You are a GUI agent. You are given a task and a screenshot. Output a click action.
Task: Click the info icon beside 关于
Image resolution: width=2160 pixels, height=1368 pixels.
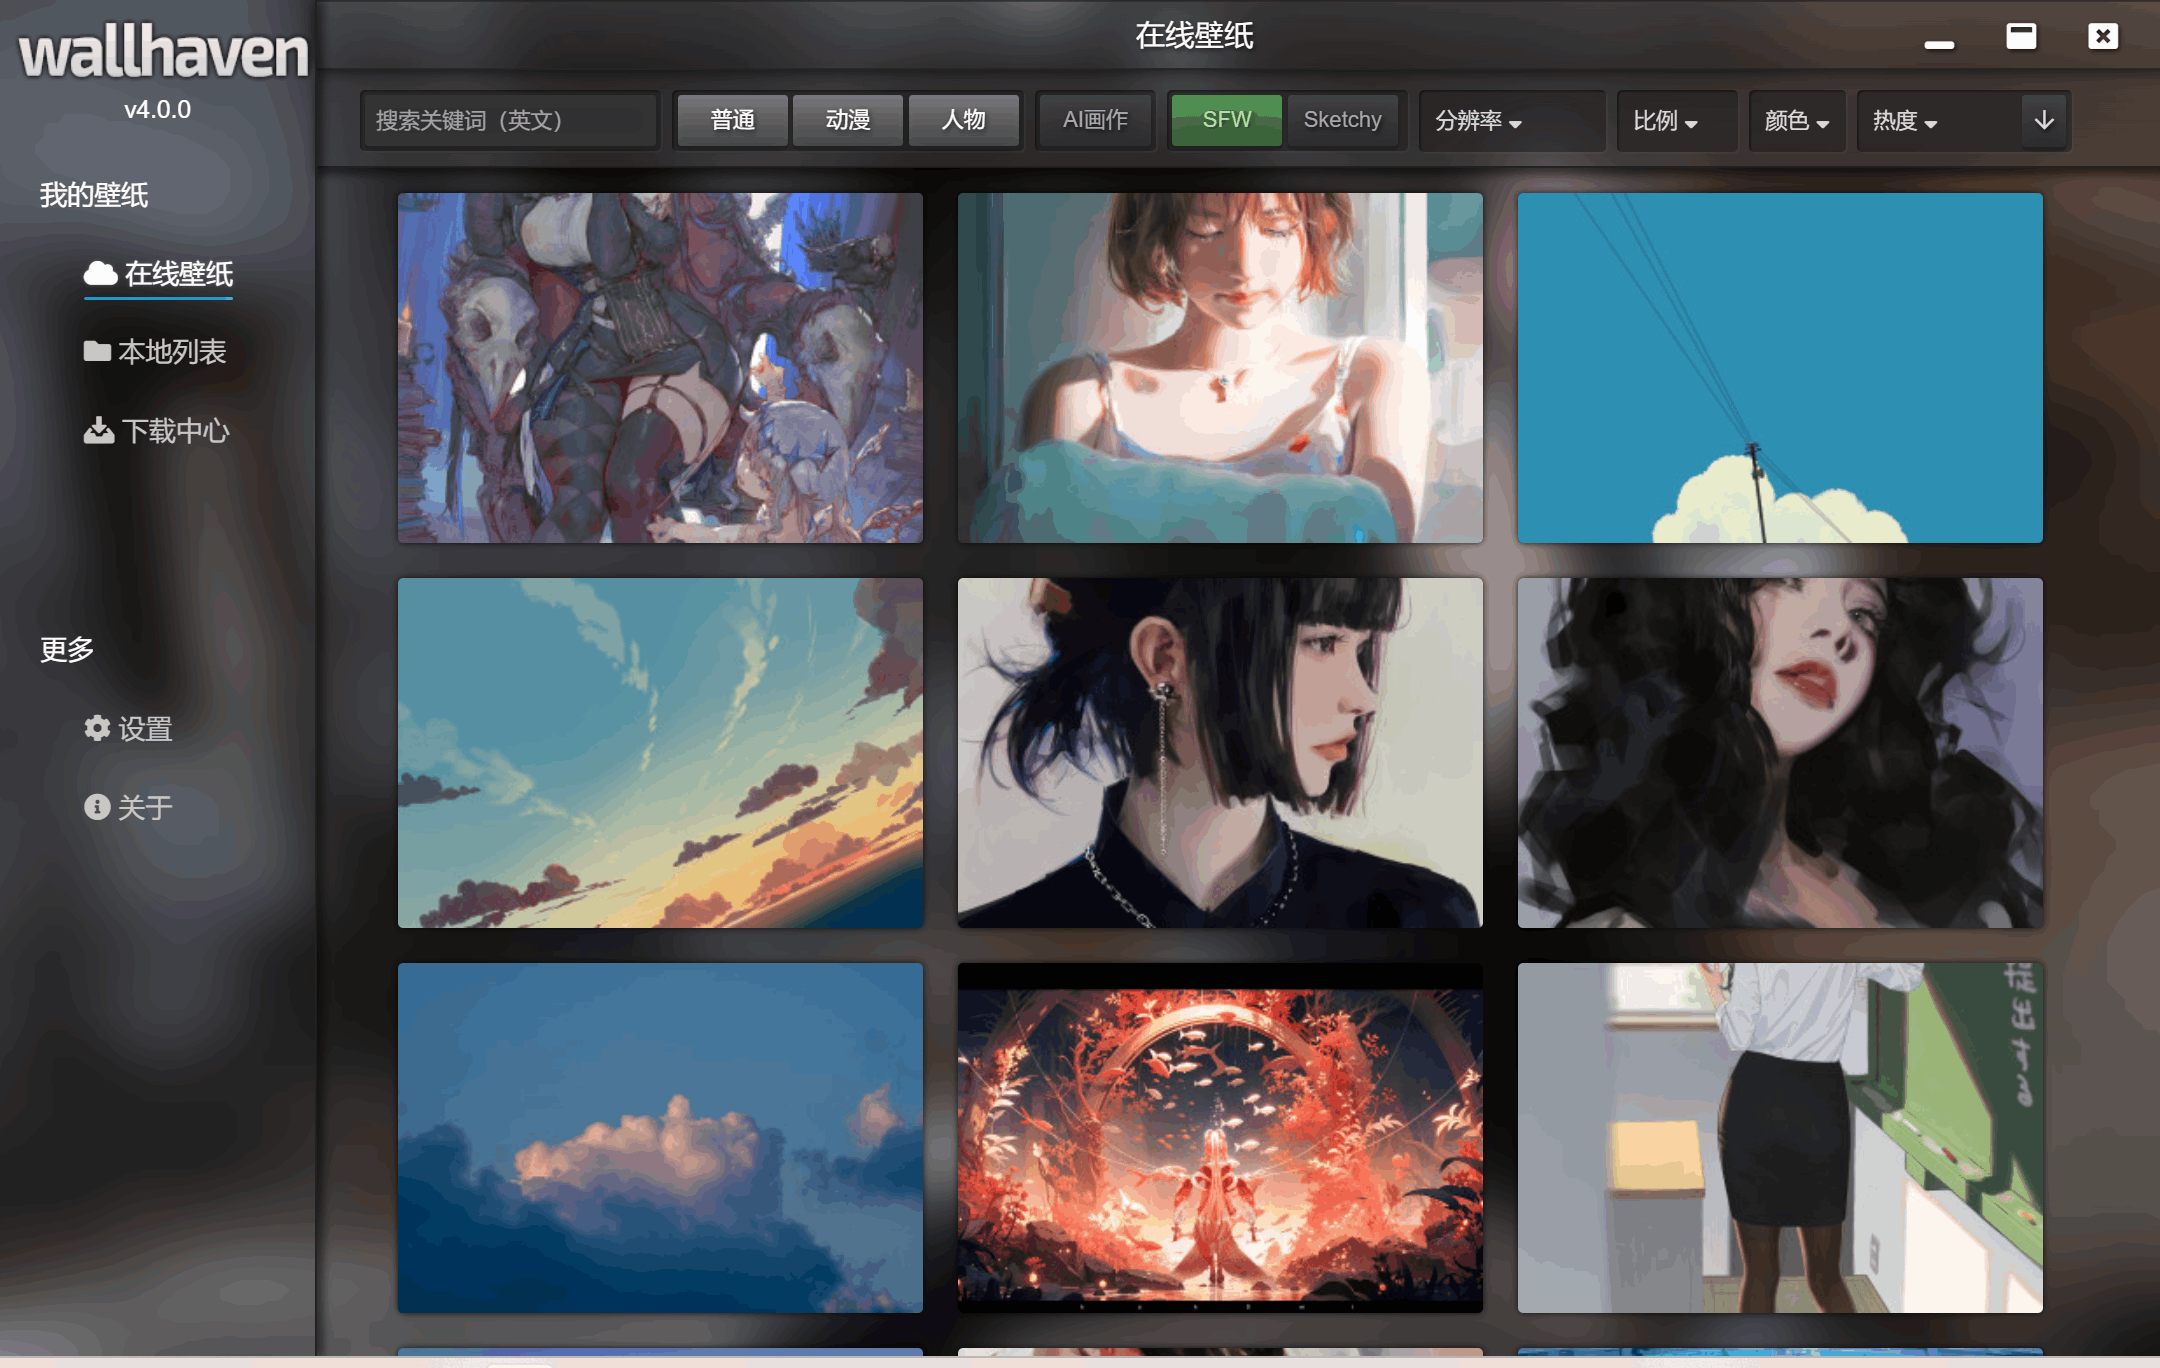pos(97,806)
